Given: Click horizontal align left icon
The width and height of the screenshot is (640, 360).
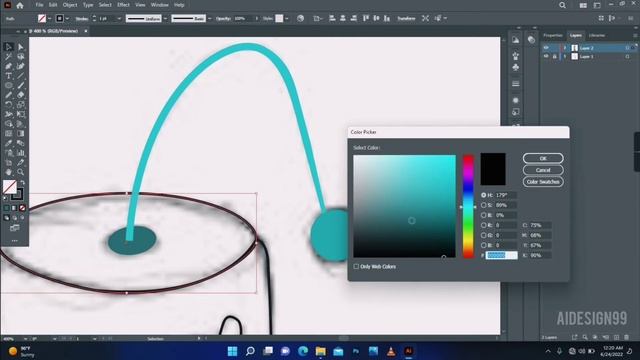Looking at the screenshot, I should click(x=332, y=18).
